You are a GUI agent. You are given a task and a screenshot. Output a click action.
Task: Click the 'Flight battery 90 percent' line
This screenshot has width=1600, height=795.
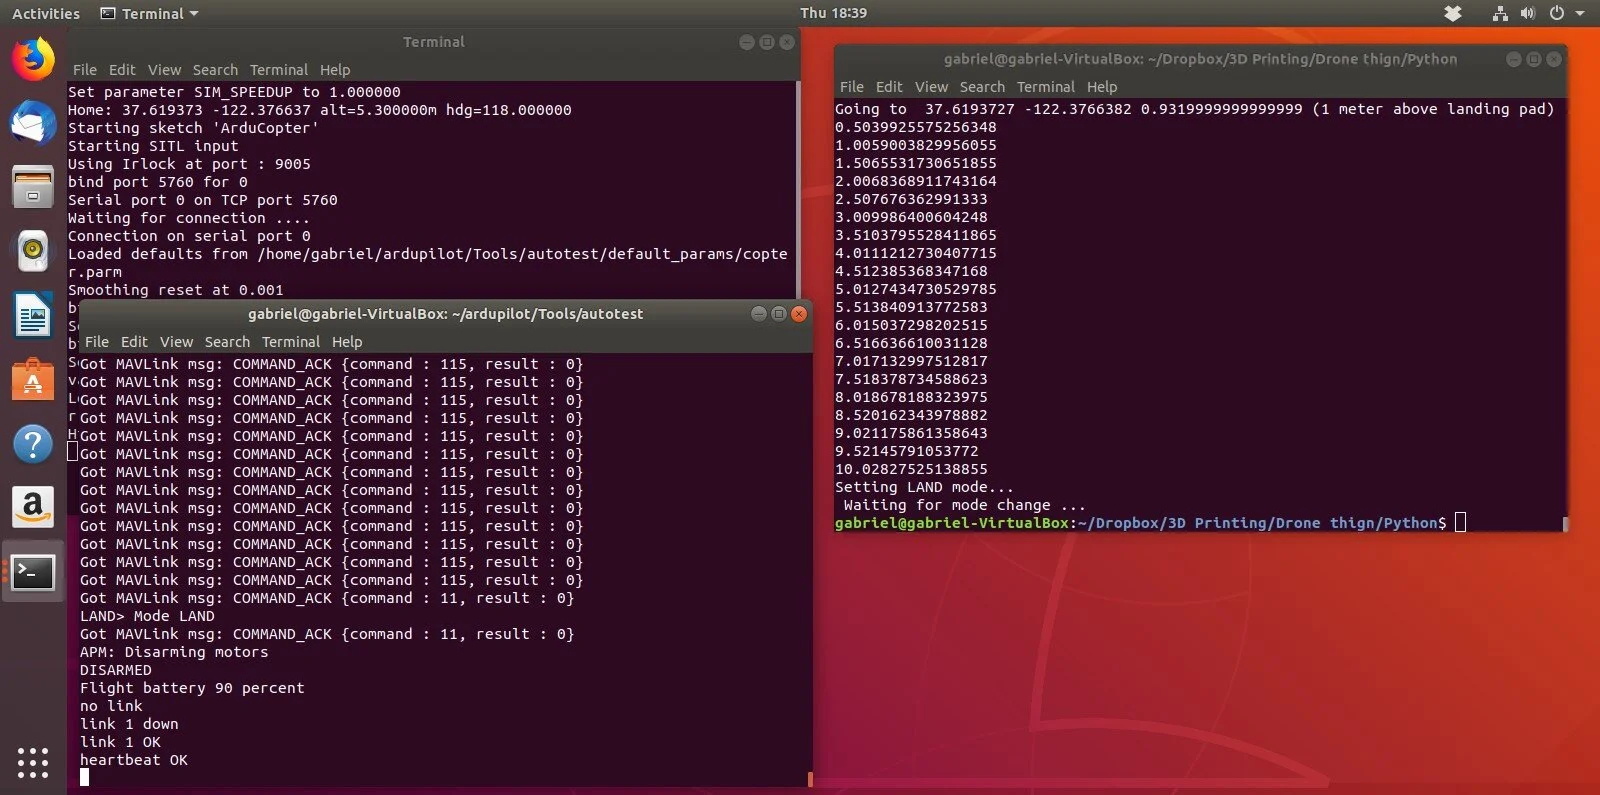(192, 688)
